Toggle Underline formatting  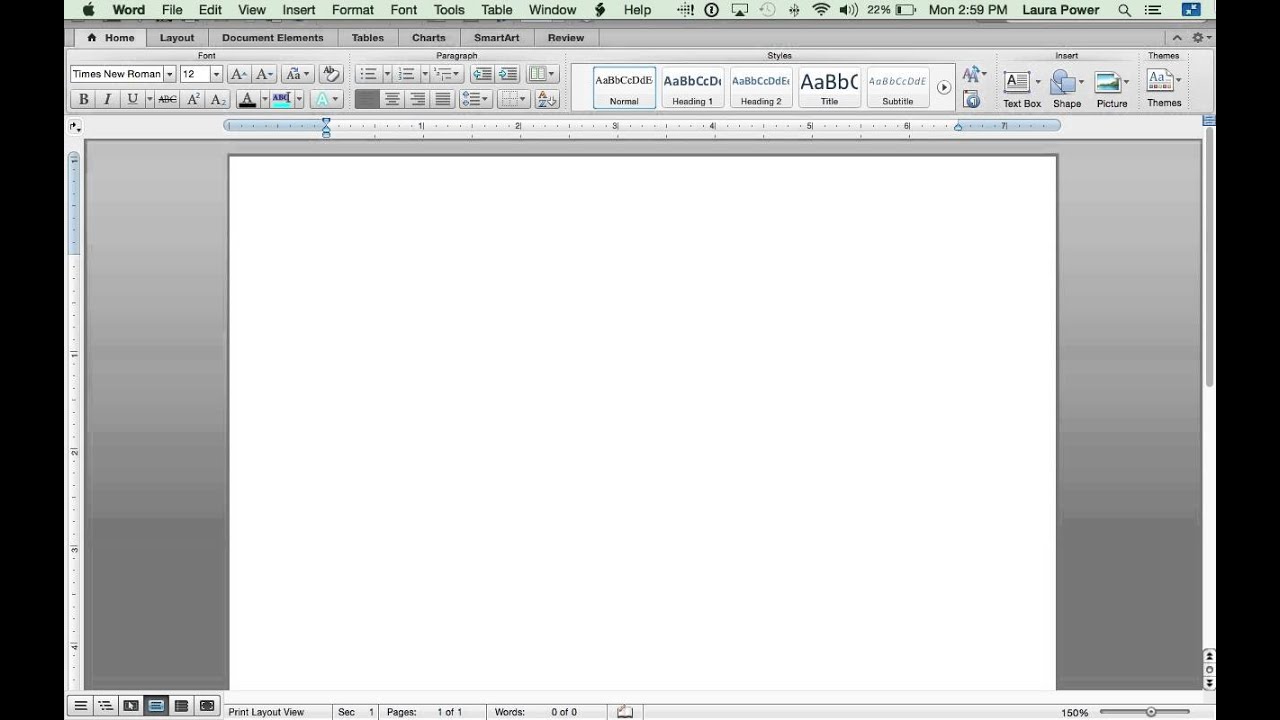(x=132, y=99)
